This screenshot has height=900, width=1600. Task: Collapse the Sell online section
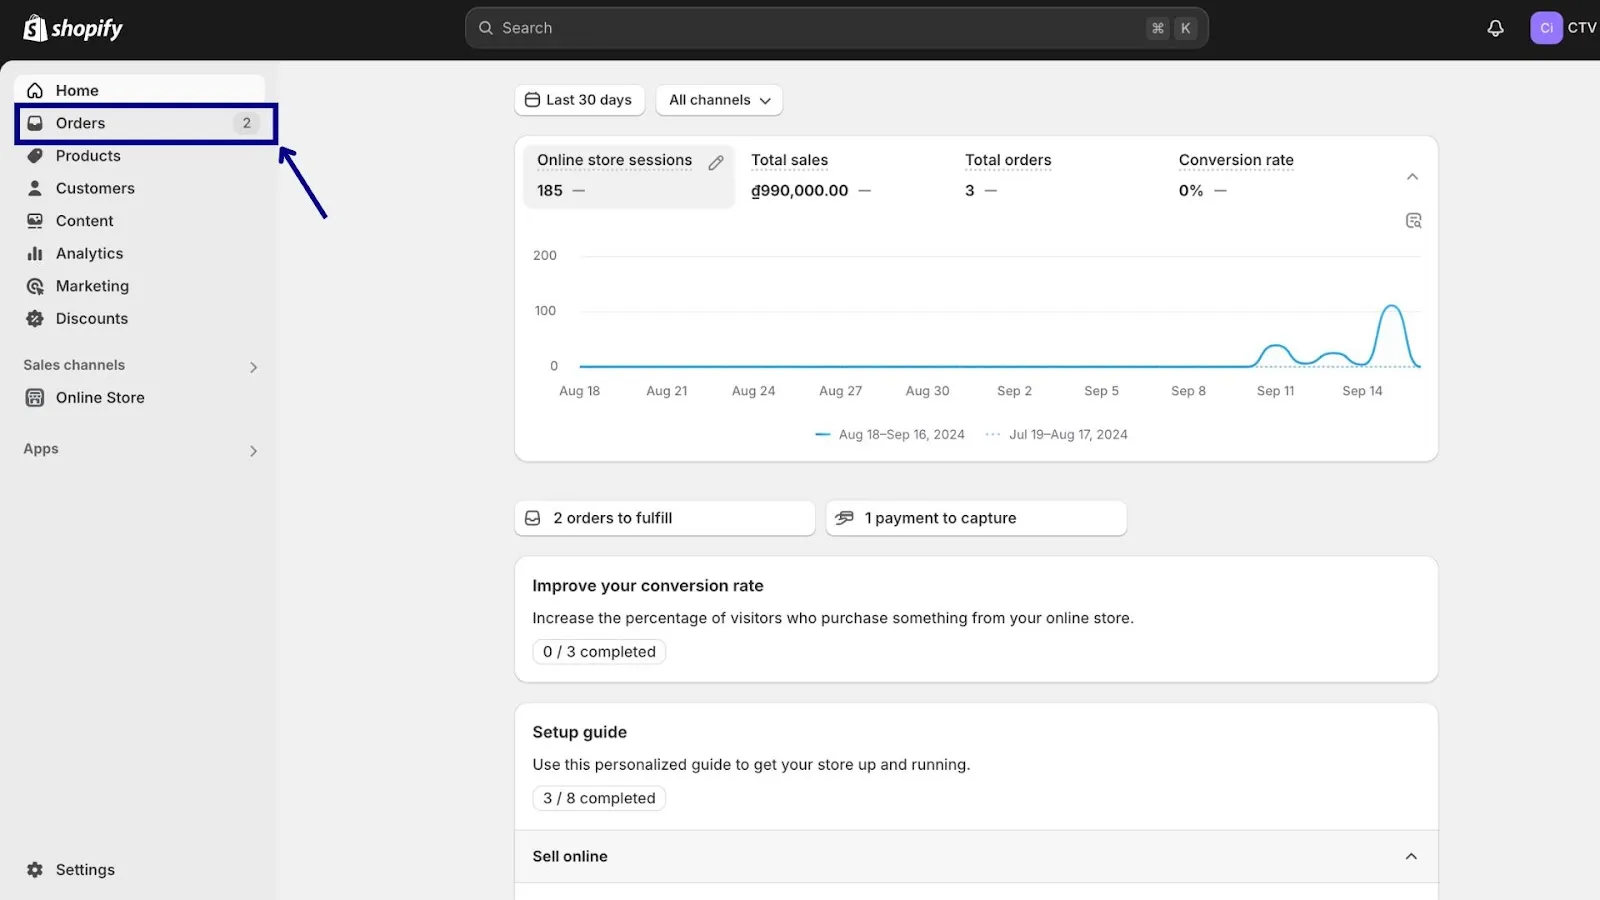[x=1411, y=857]
